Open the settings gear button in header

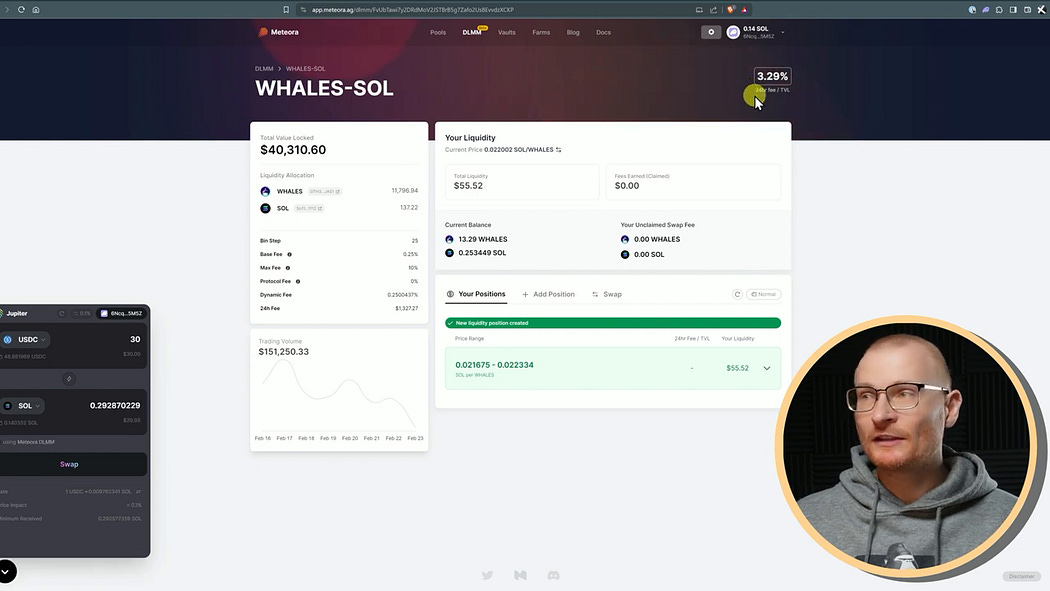[x=711, y=32]
